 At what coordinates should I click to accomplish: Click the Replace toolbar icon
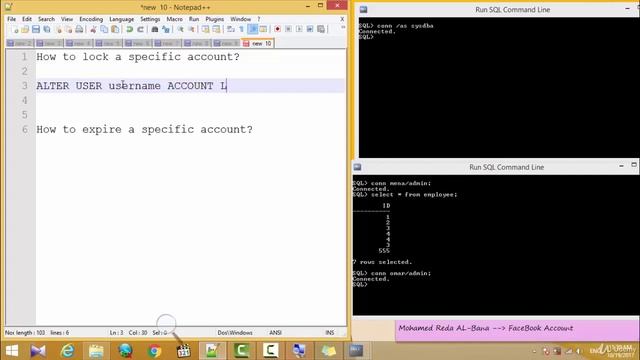click(x=166, y=29)
